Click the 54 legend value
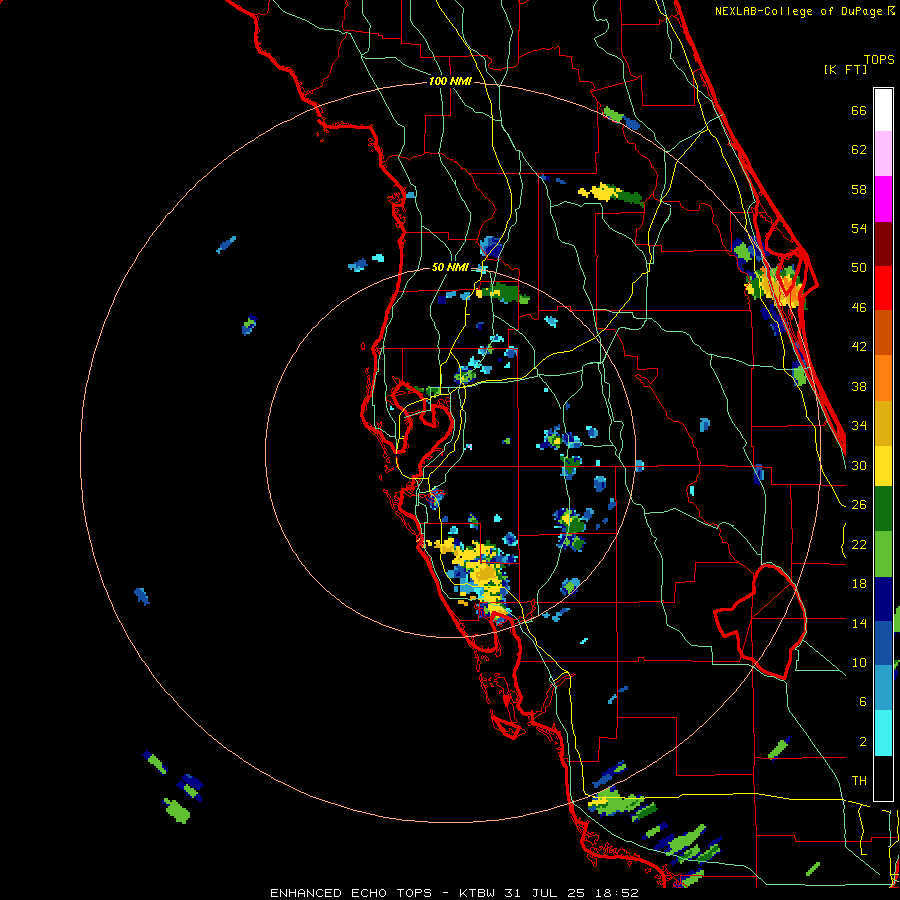 859,228
